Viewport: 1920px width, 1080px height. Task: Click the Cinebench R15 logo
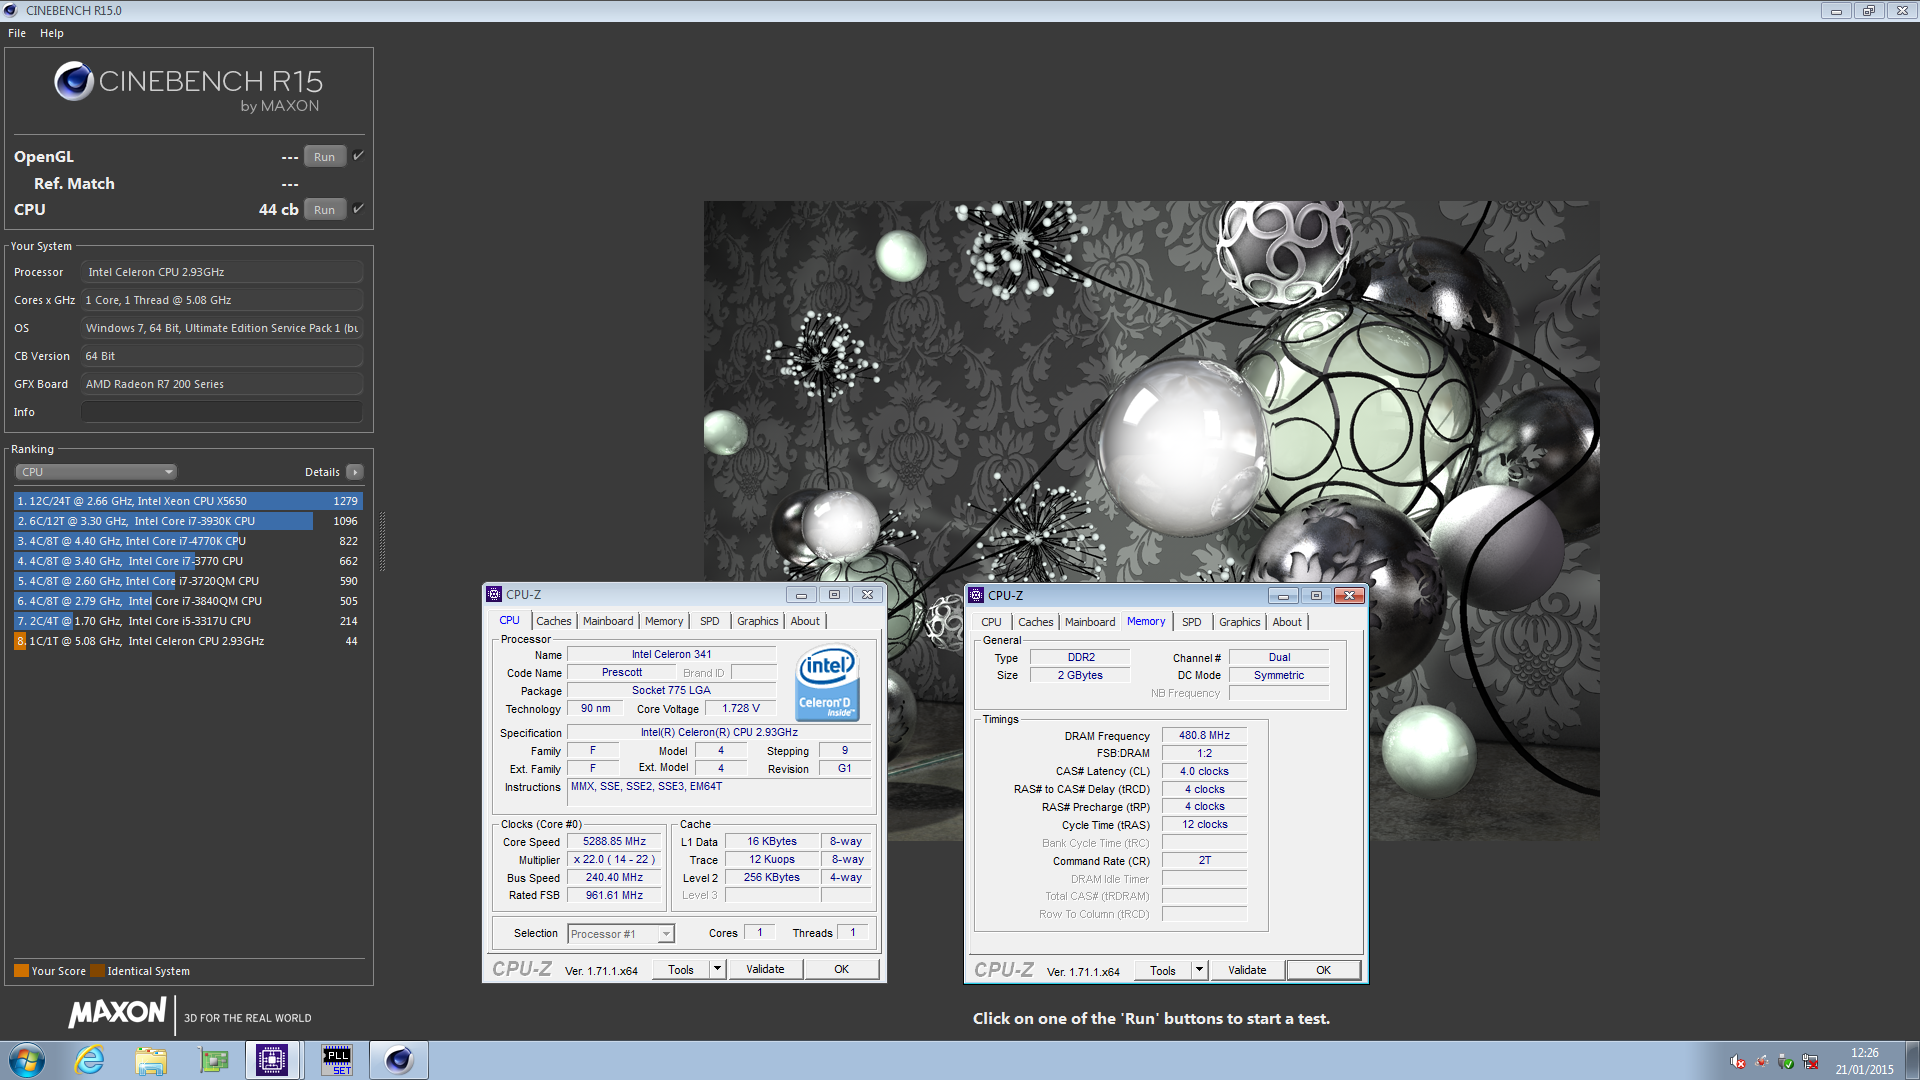[x=189, y=88]
